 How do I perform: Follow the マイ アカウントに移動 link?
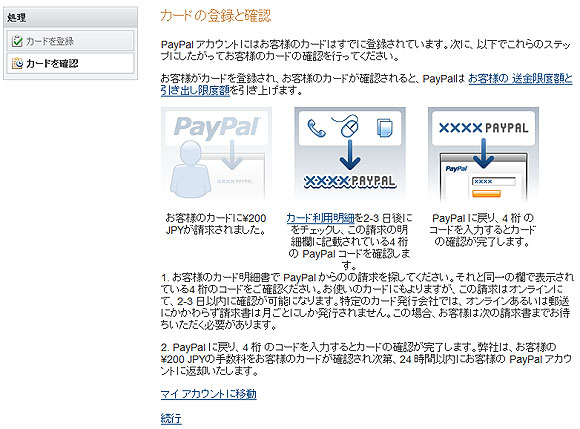209,394
